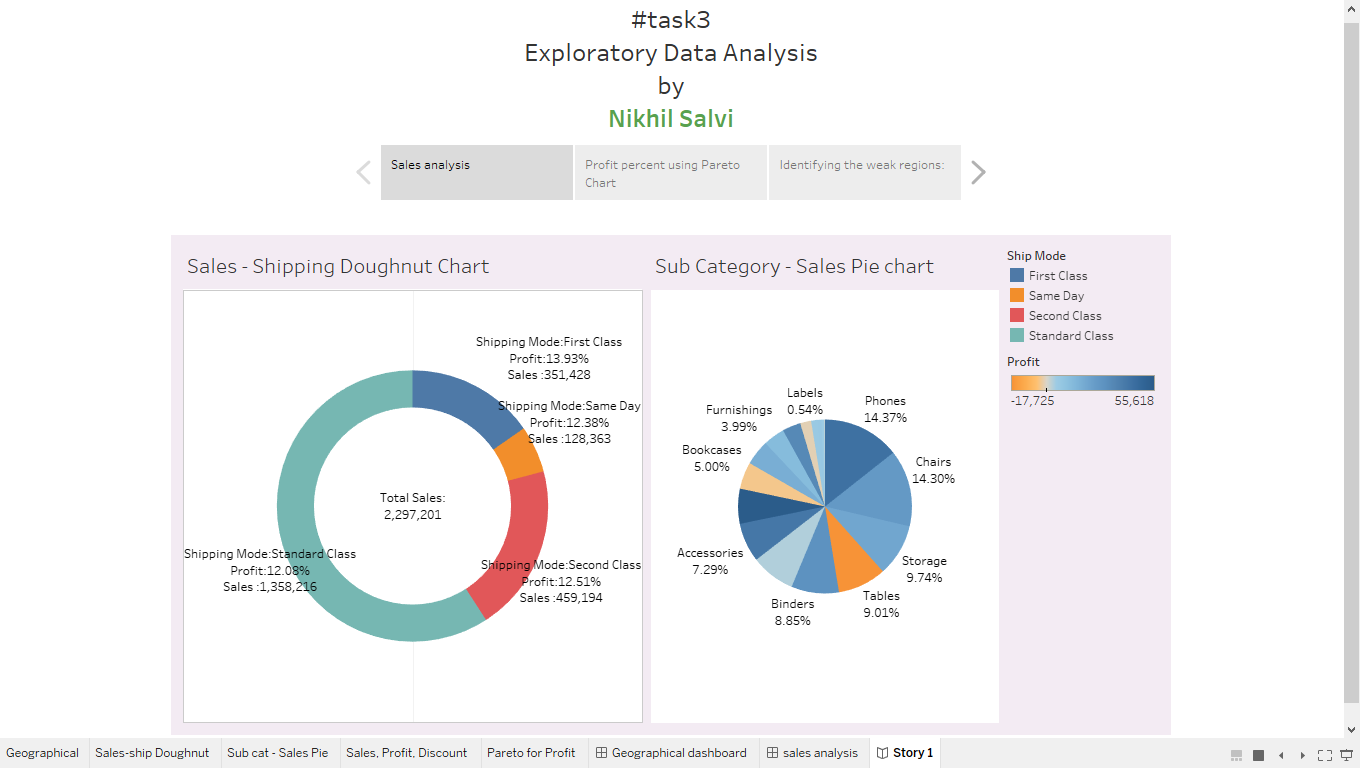
Task: Click the story icon beside Story 1
Action: coord(880,753)
